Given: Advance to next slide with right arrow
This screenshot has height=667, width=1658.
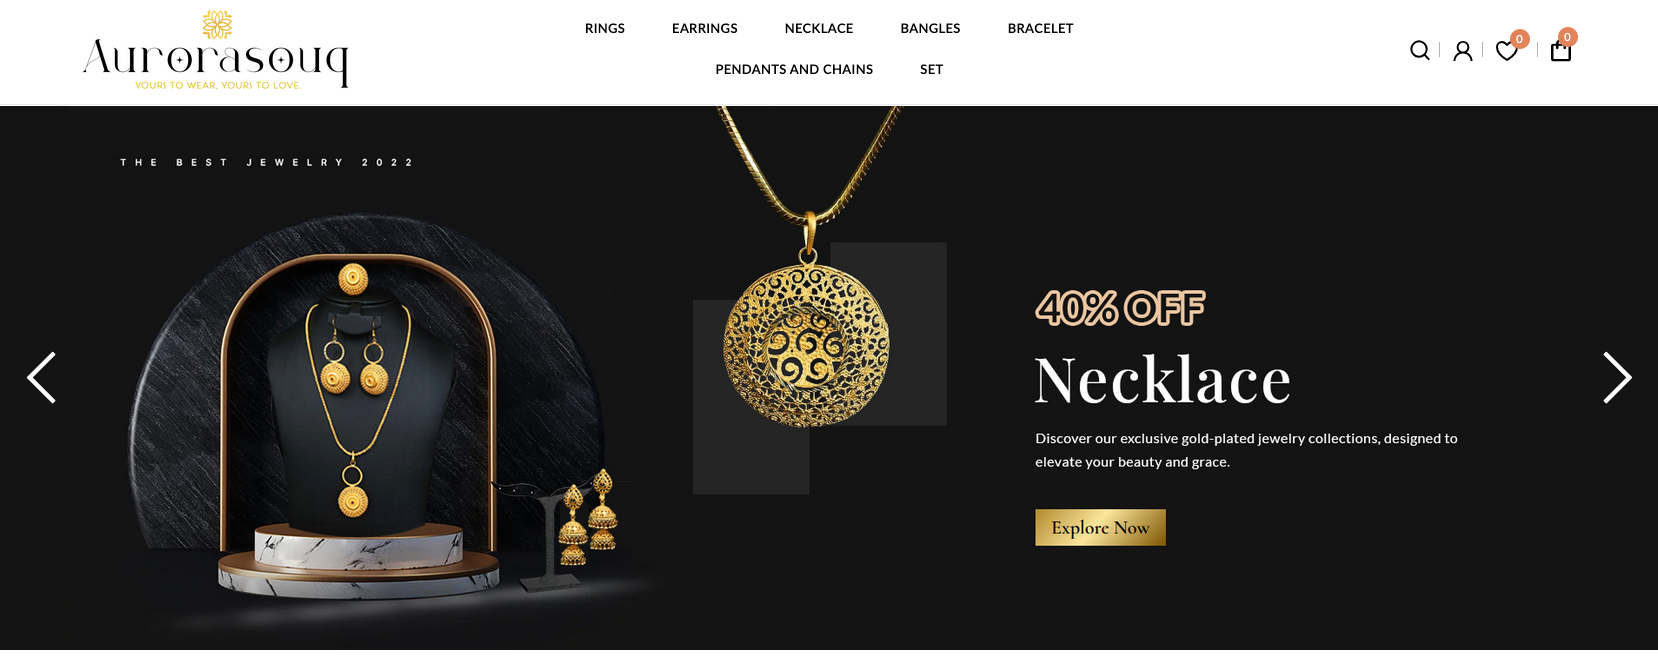Looking at the screenshot, I should pyautogui.click(x=1617, y=378).
